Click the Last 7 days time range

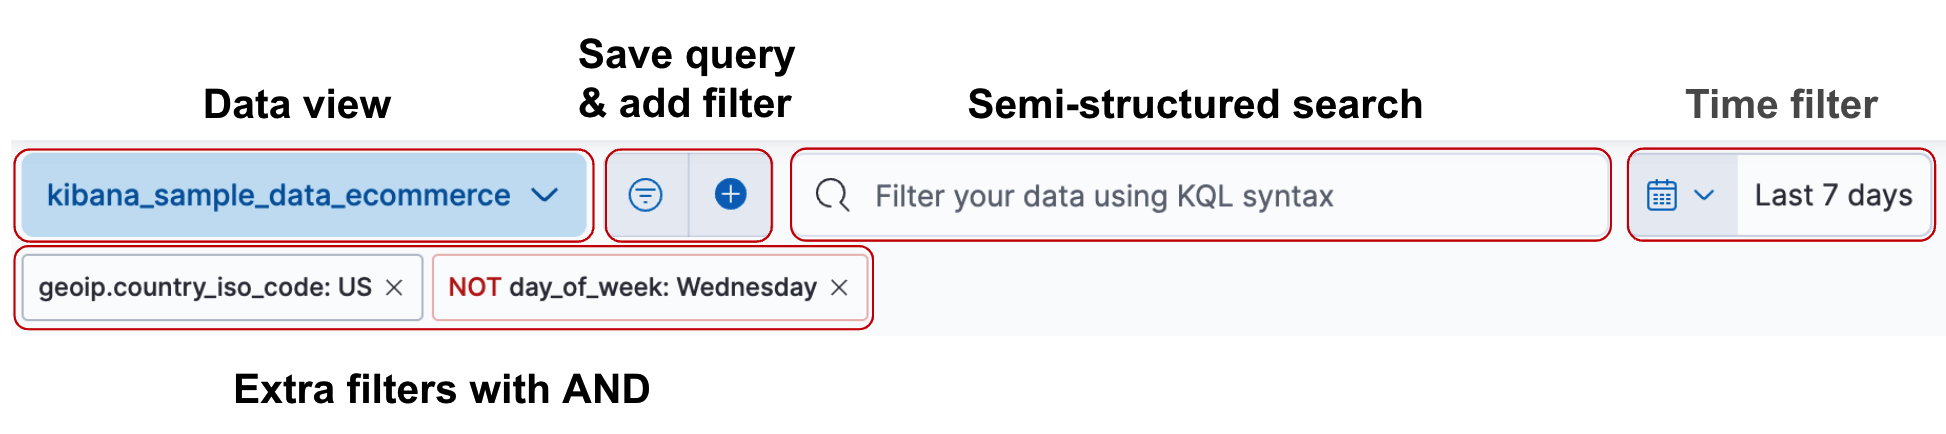tap(1833, 195)
